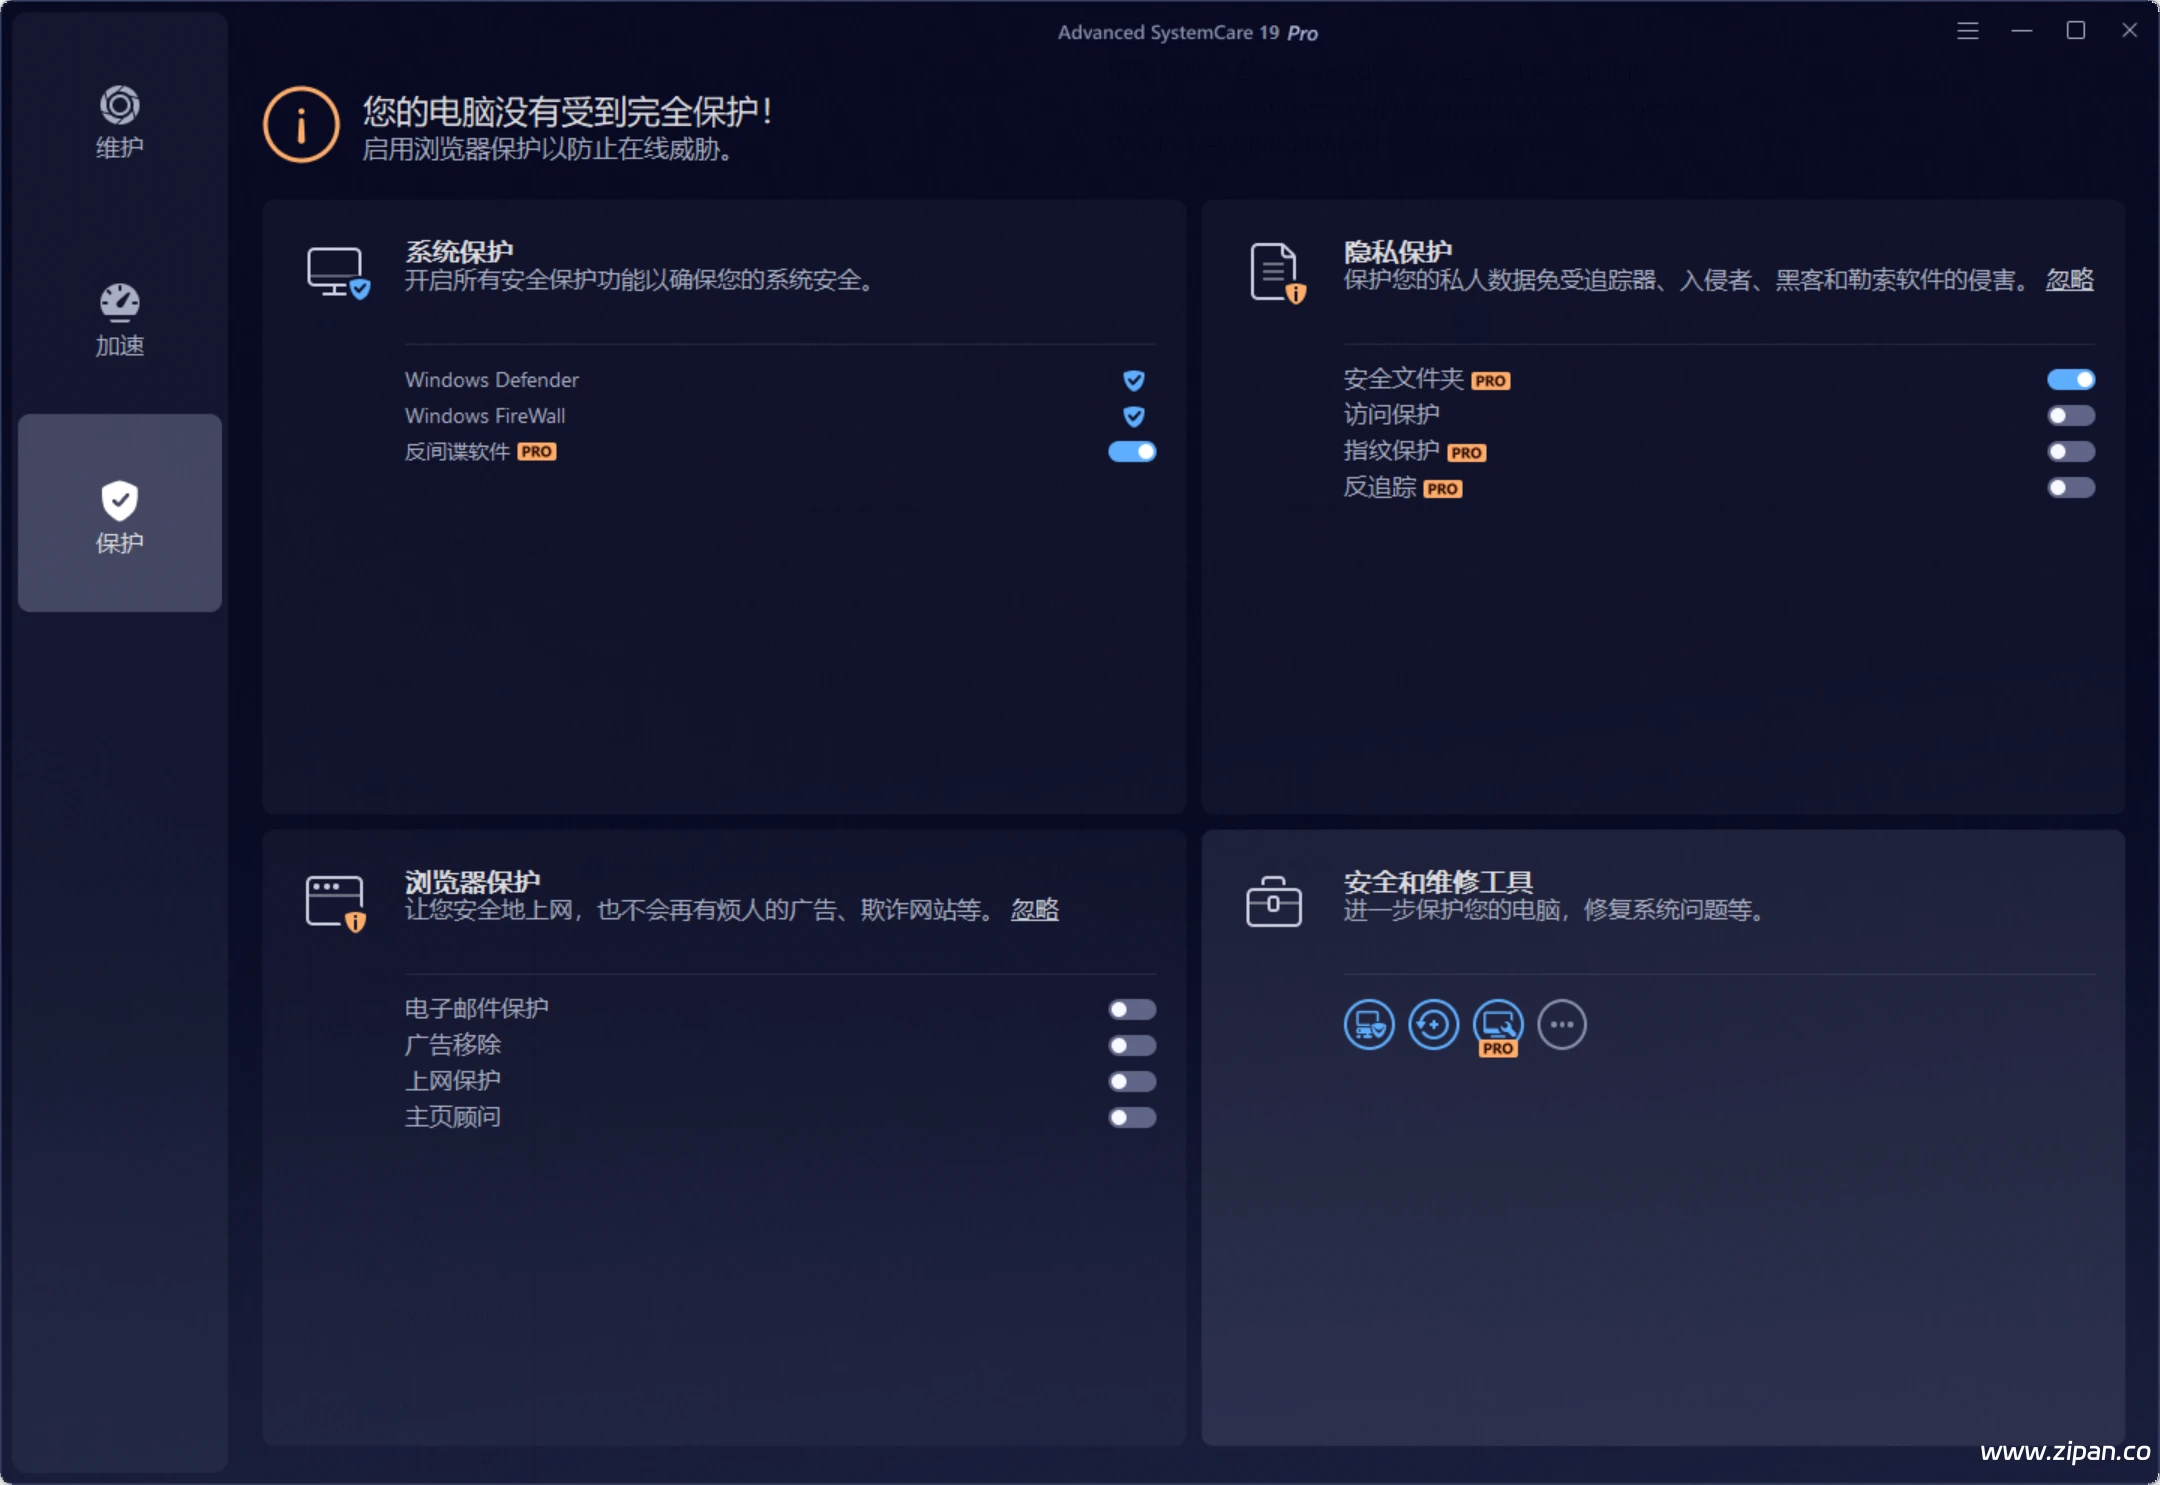The image size is (2160, 1485).
Task: Click the Advanced SystemCare 19 Pro title
Action: tap(1188, 33)
